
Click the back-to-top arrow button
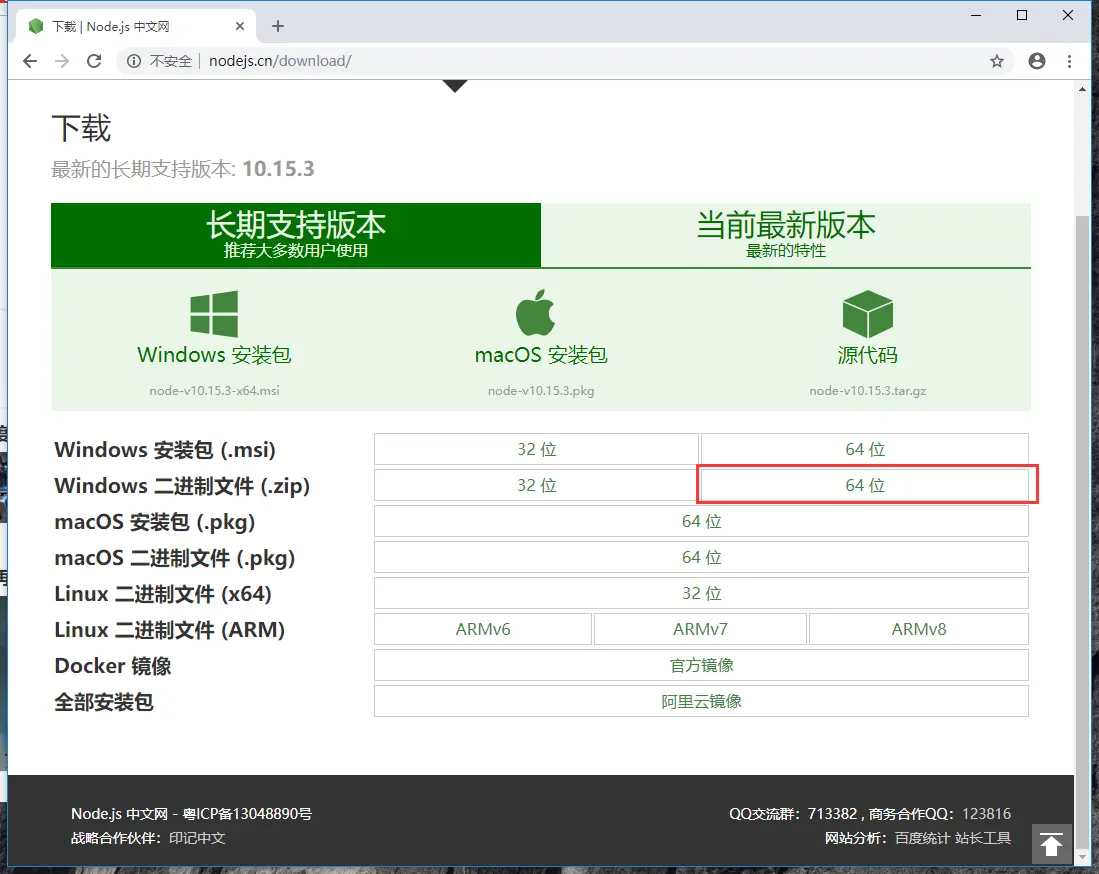(1051, 844)
